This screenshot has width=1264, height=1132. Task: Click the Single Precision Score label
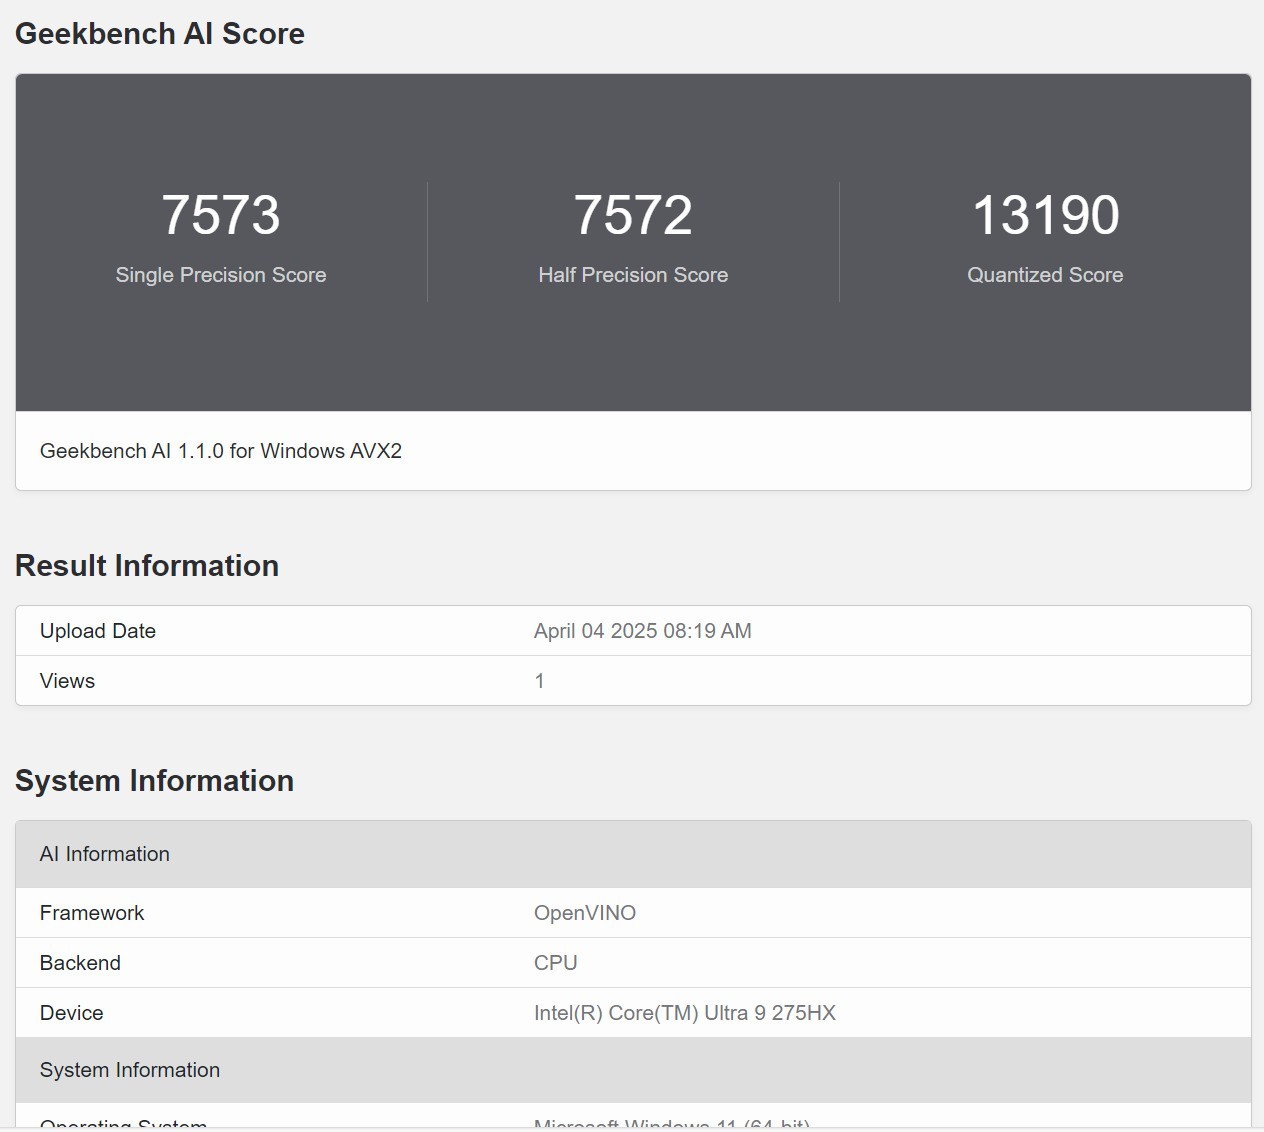[x=221, y=275]
